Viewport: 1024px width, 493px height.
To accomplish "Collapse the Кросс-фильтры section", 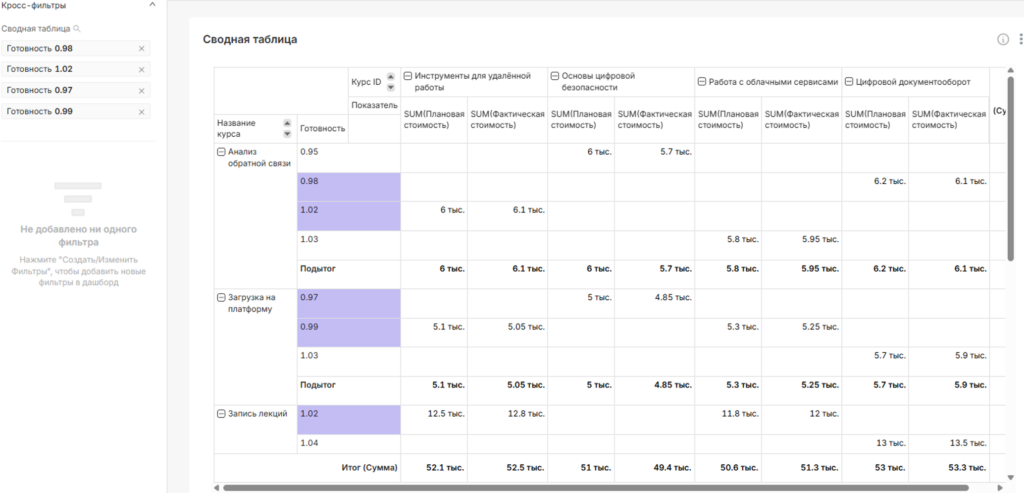I will click(153, 5).
